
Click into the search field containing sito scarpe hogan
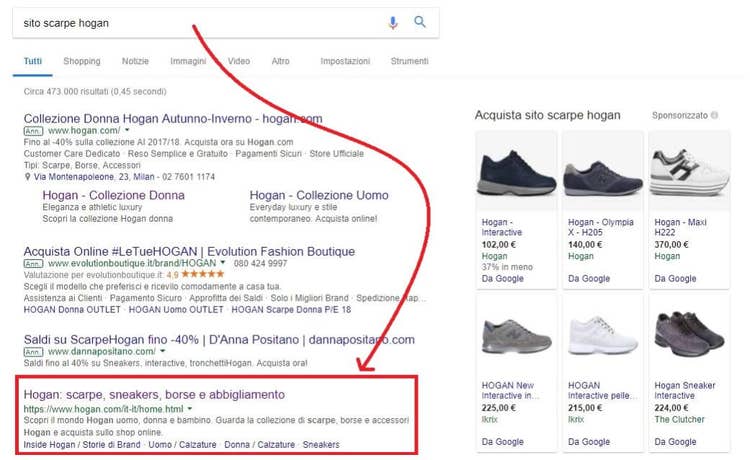pyautogui.click(x=201, y=23)
